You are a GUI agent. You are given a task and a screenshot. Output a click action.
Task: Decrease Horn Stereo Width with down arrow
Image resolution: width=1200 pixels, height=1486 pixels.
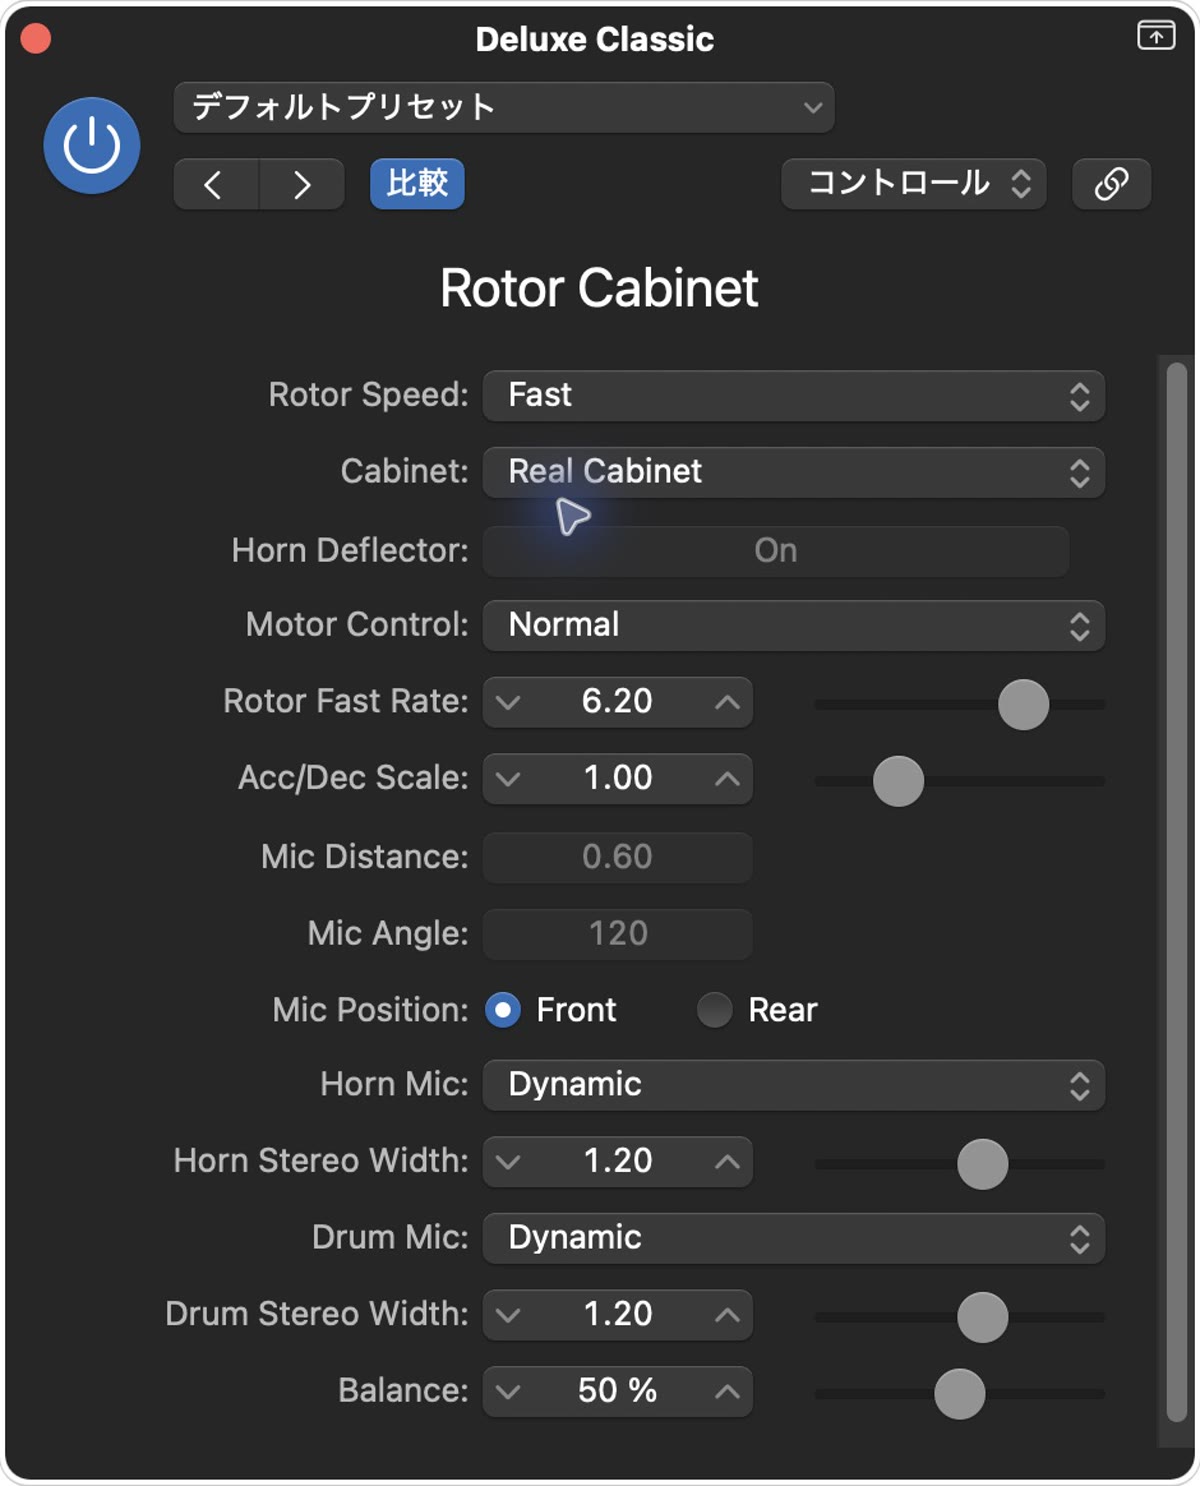pos(509,1162)
